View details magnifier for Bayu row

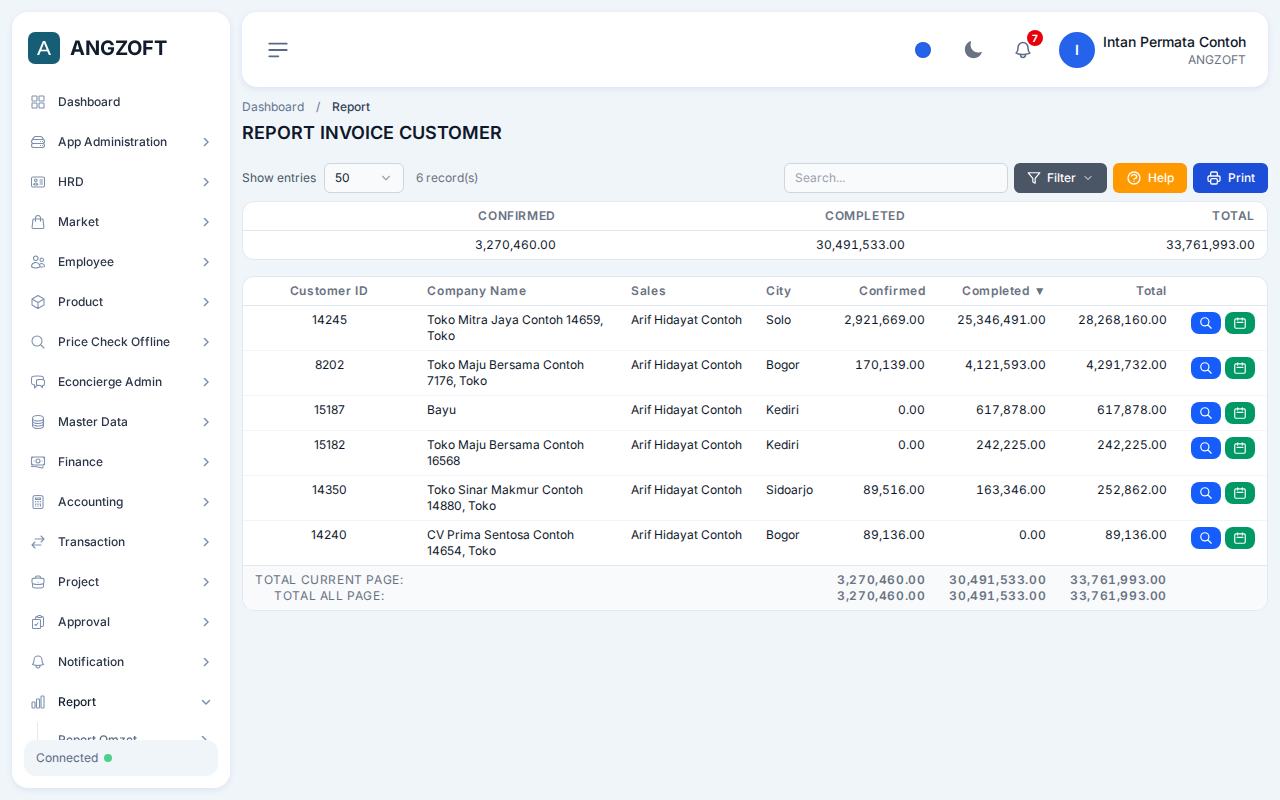pos(1206,413)
